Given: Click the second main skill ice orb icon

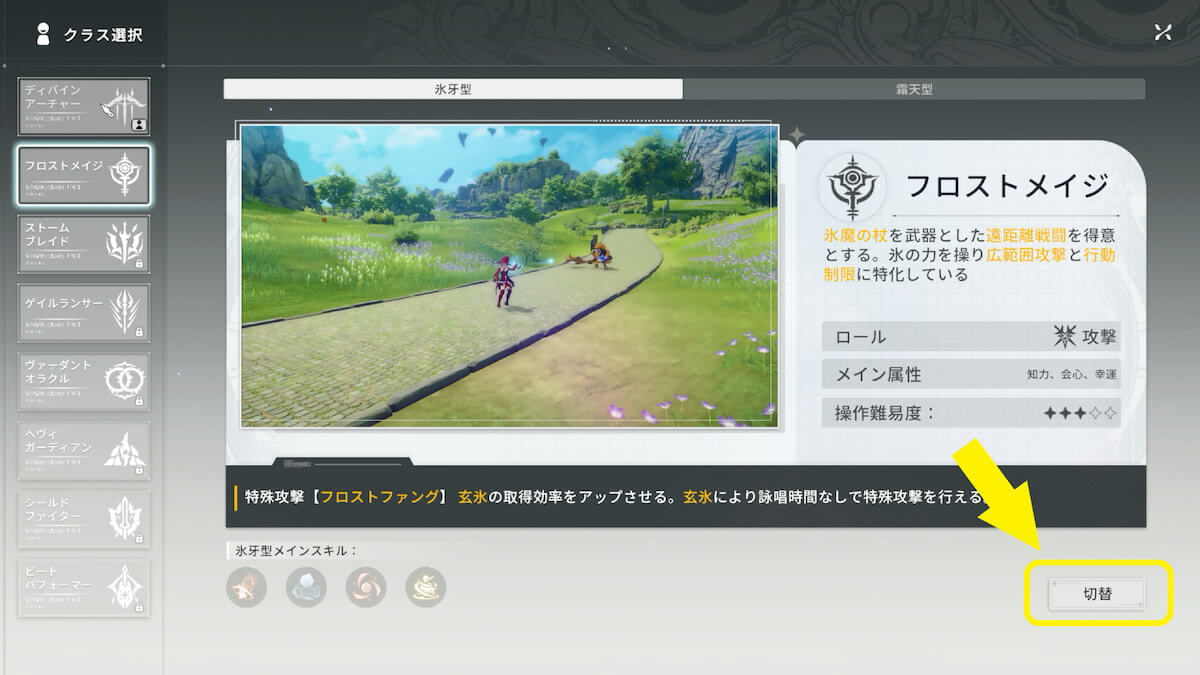Looking at the screenshot, I should click(x=306, y=587).
